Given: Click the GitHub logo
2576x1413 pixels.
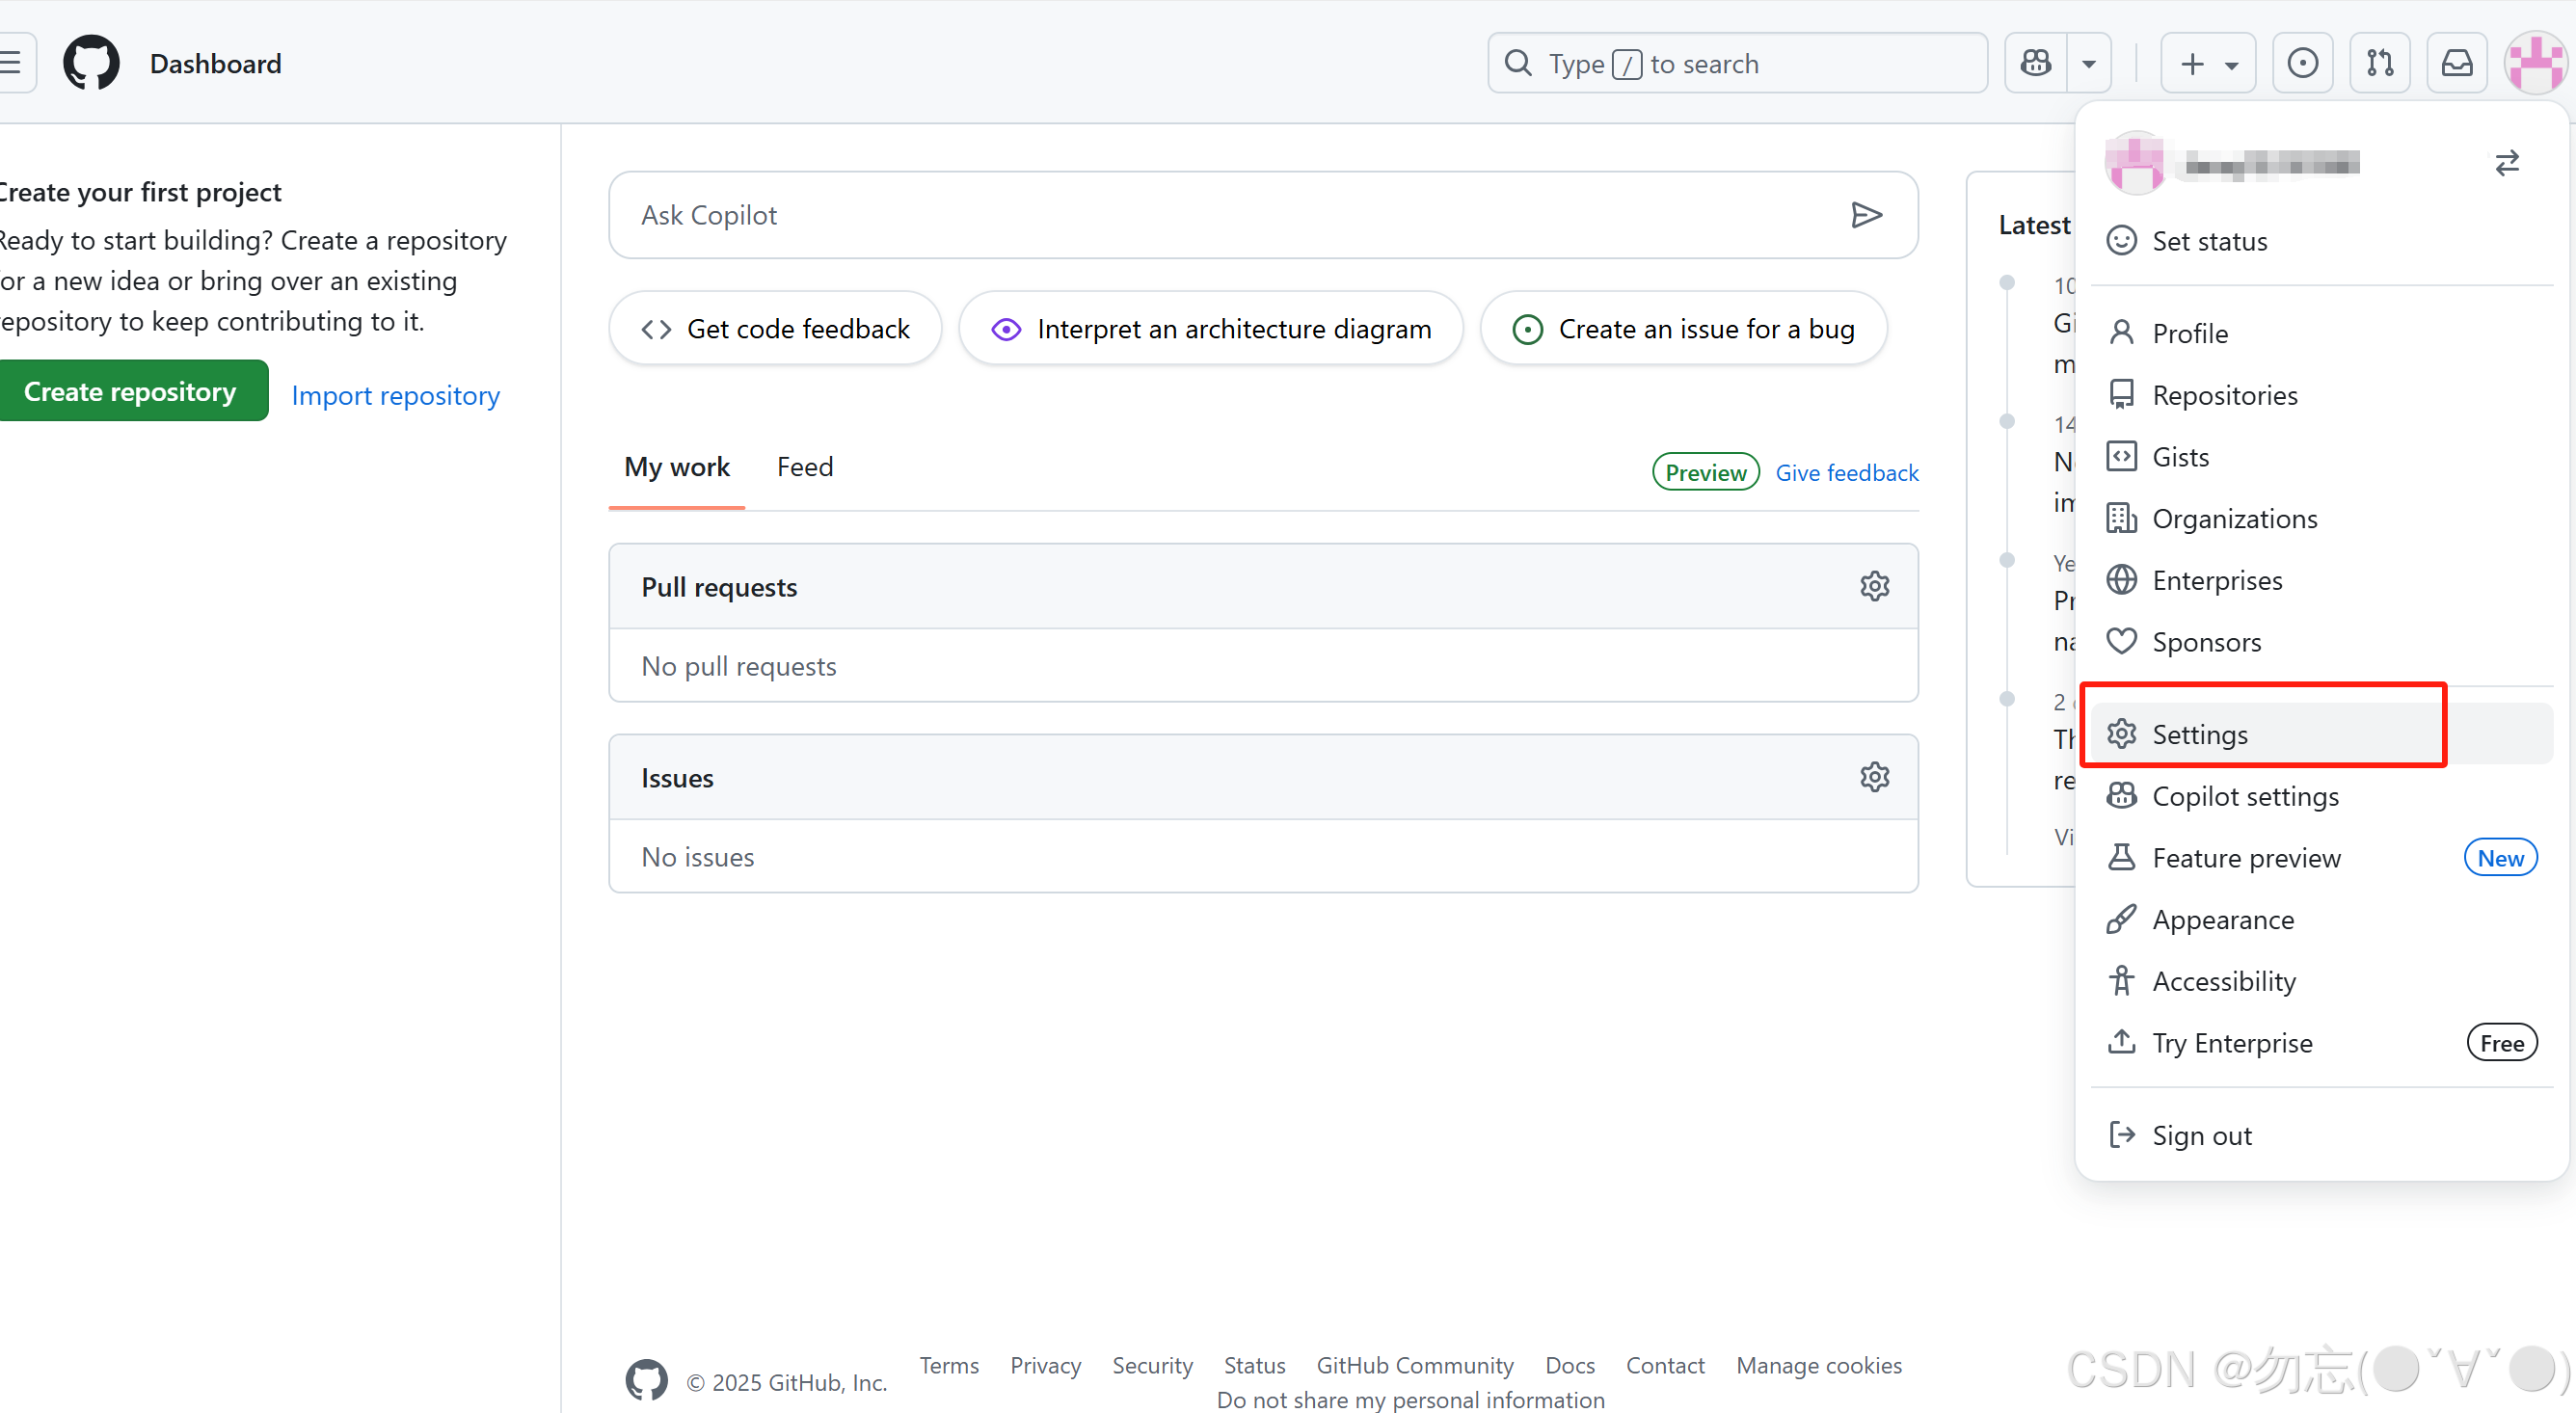Looking at the screenshot, I should click(91, 62).
